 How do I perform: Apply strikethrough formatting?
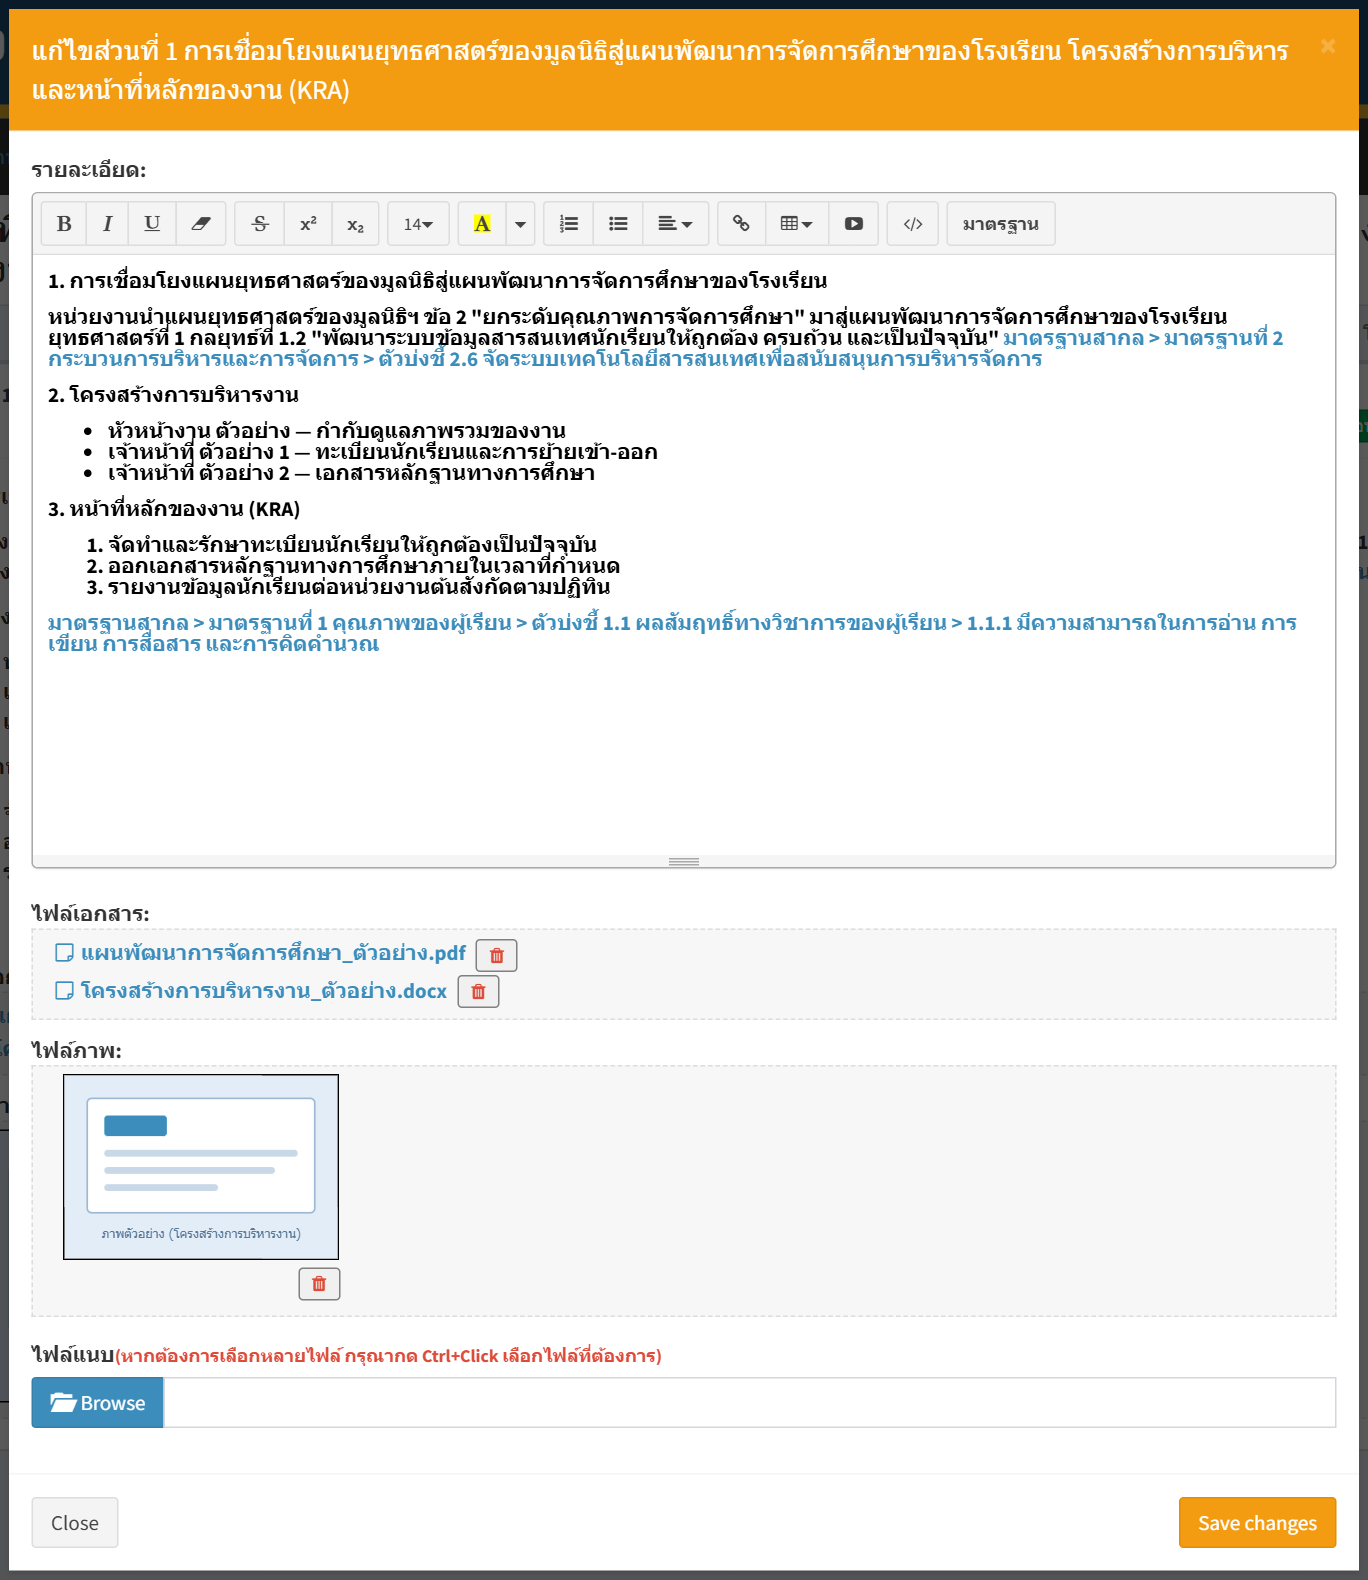260,224
